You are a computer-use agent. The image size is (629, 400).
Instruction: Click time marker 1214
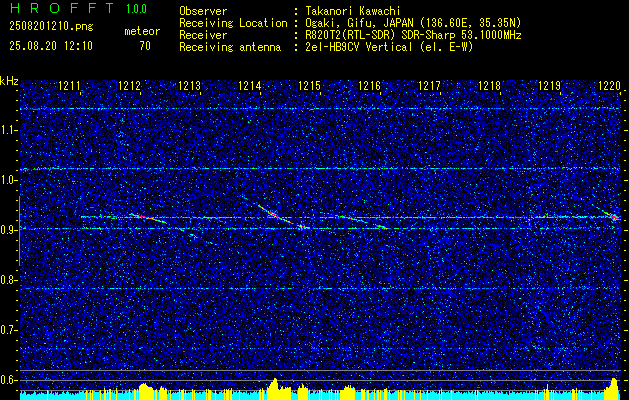pyautogui.click(x=250, y=85)
